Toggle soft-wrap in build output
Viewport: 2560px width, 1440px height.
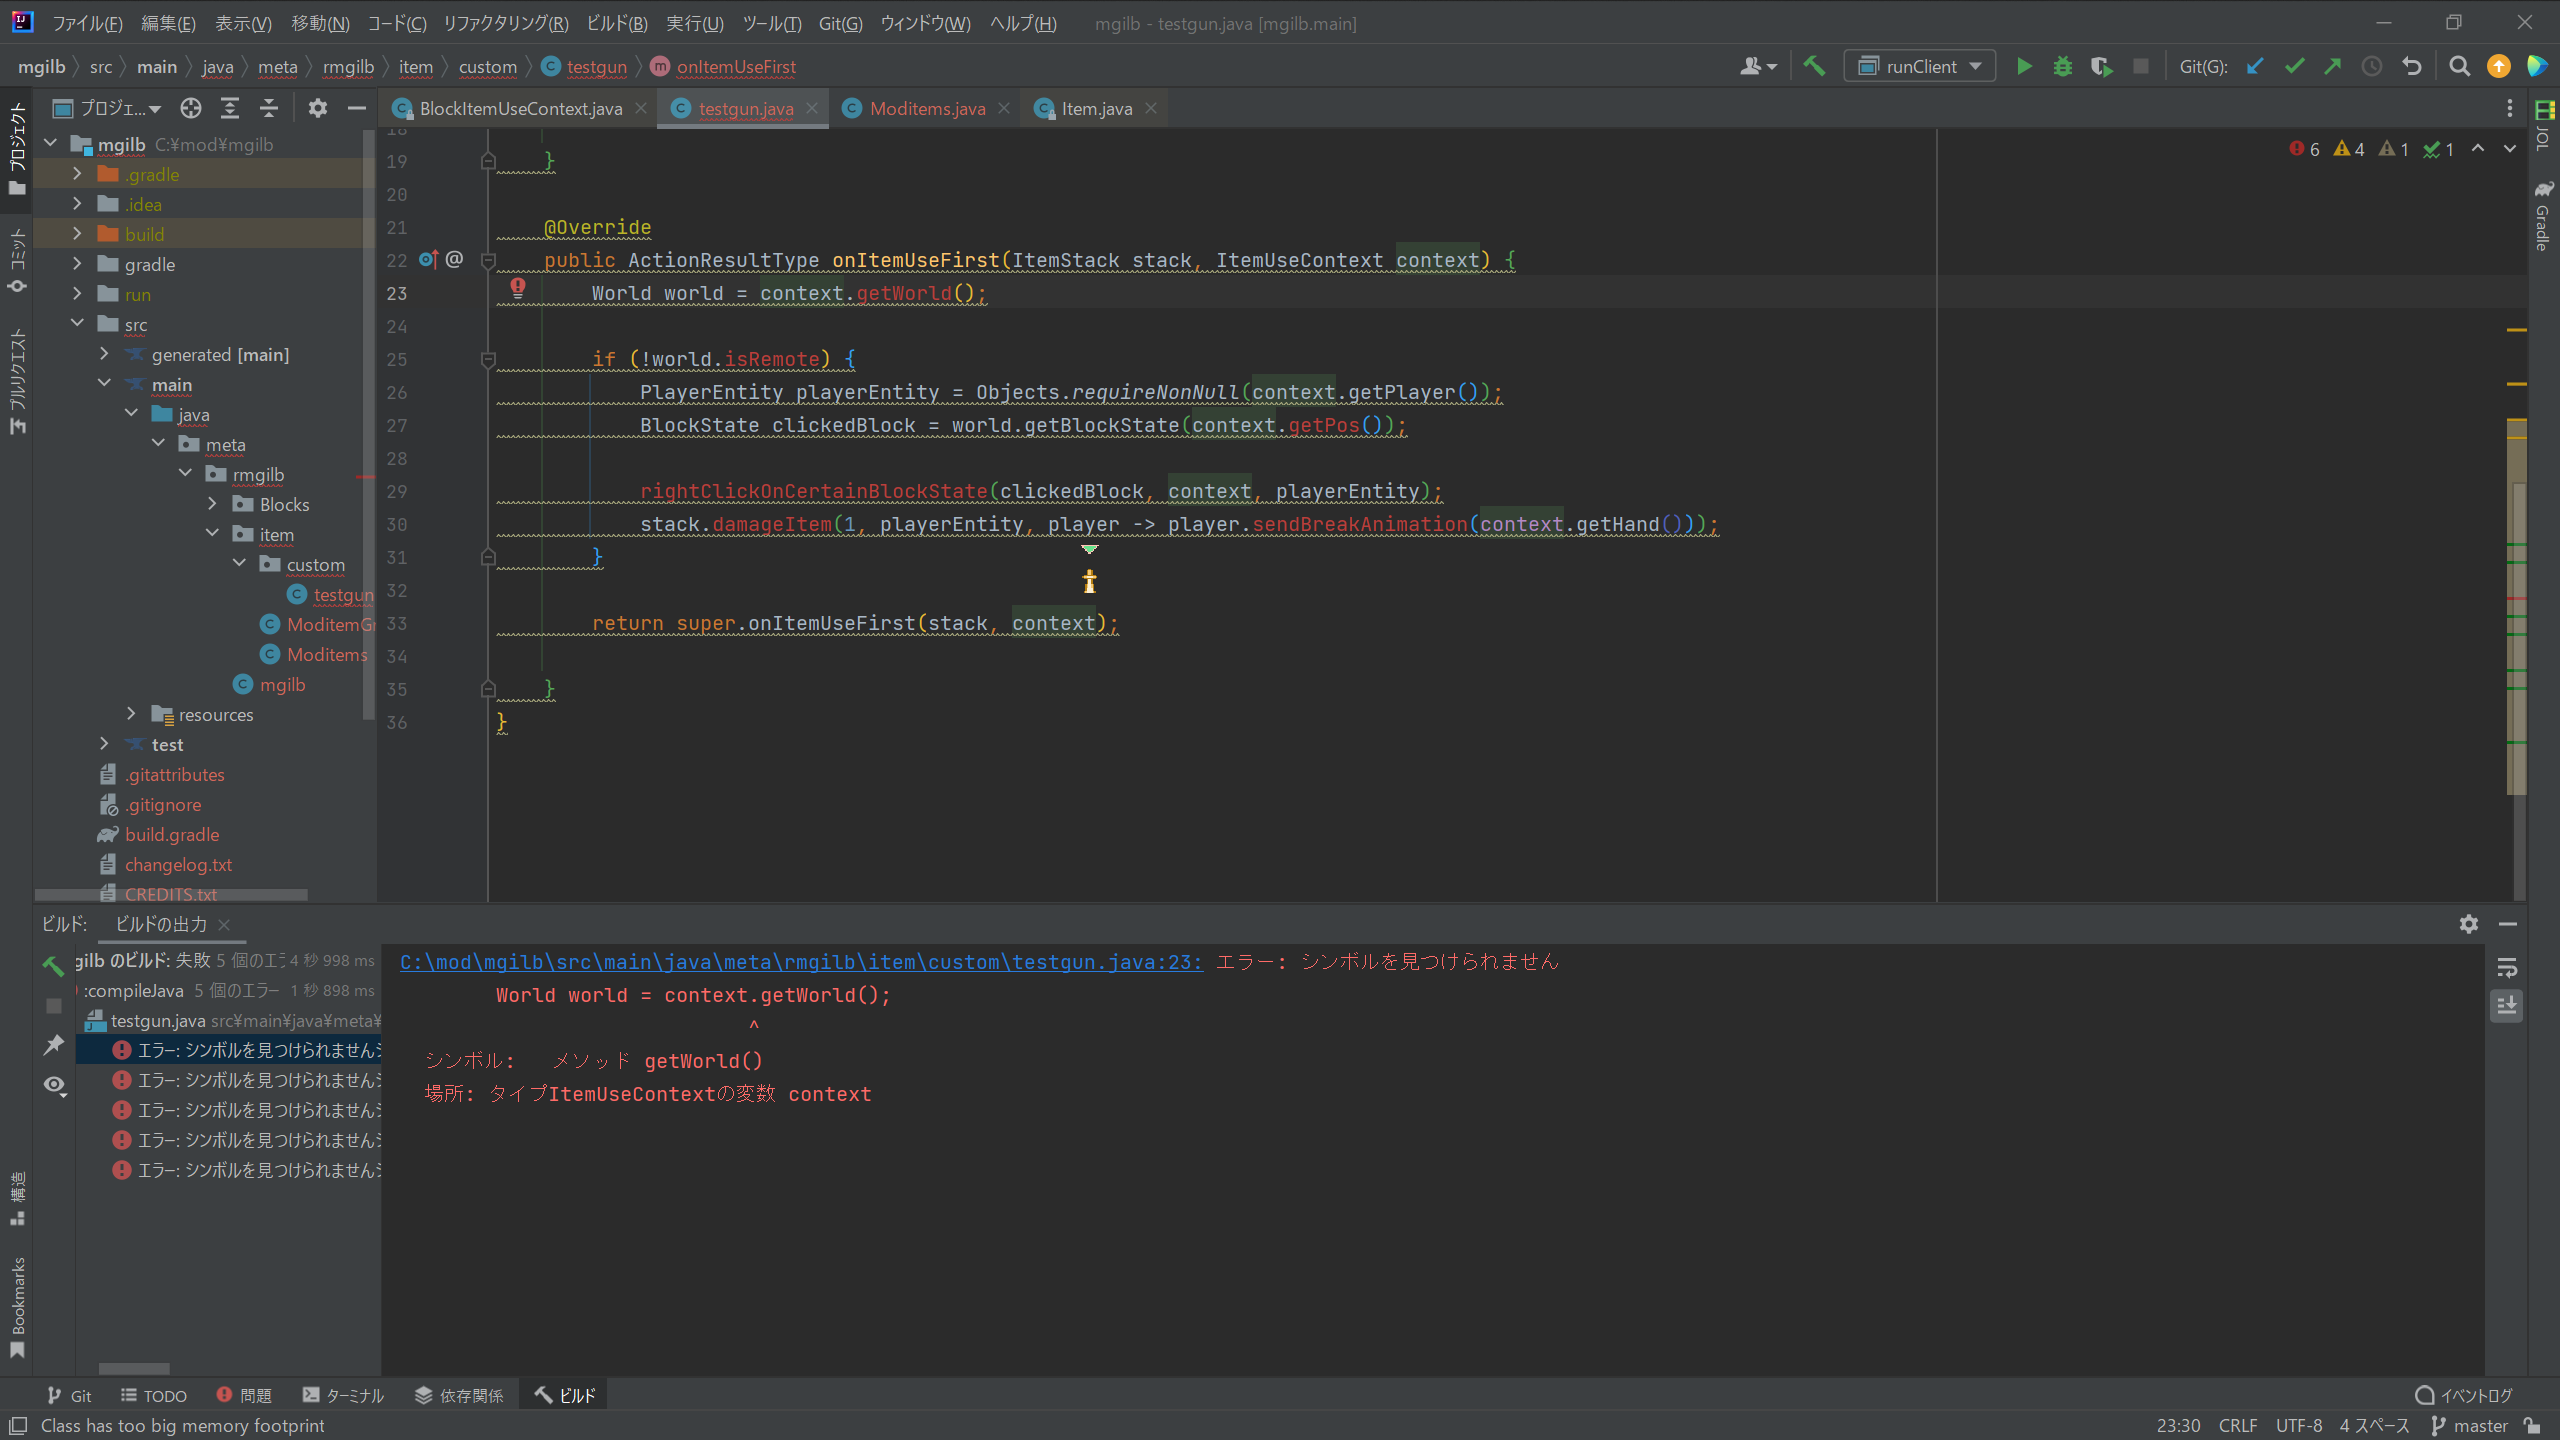click(x=2507, y=968)
